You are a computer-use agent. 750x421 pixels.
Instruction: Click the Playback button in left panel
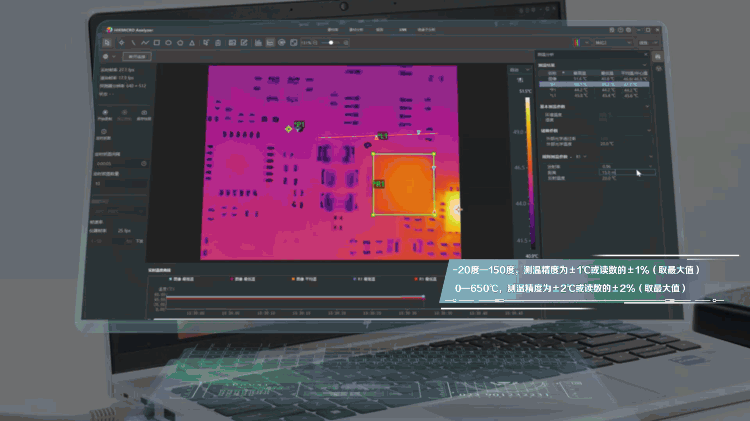point(104,114)
